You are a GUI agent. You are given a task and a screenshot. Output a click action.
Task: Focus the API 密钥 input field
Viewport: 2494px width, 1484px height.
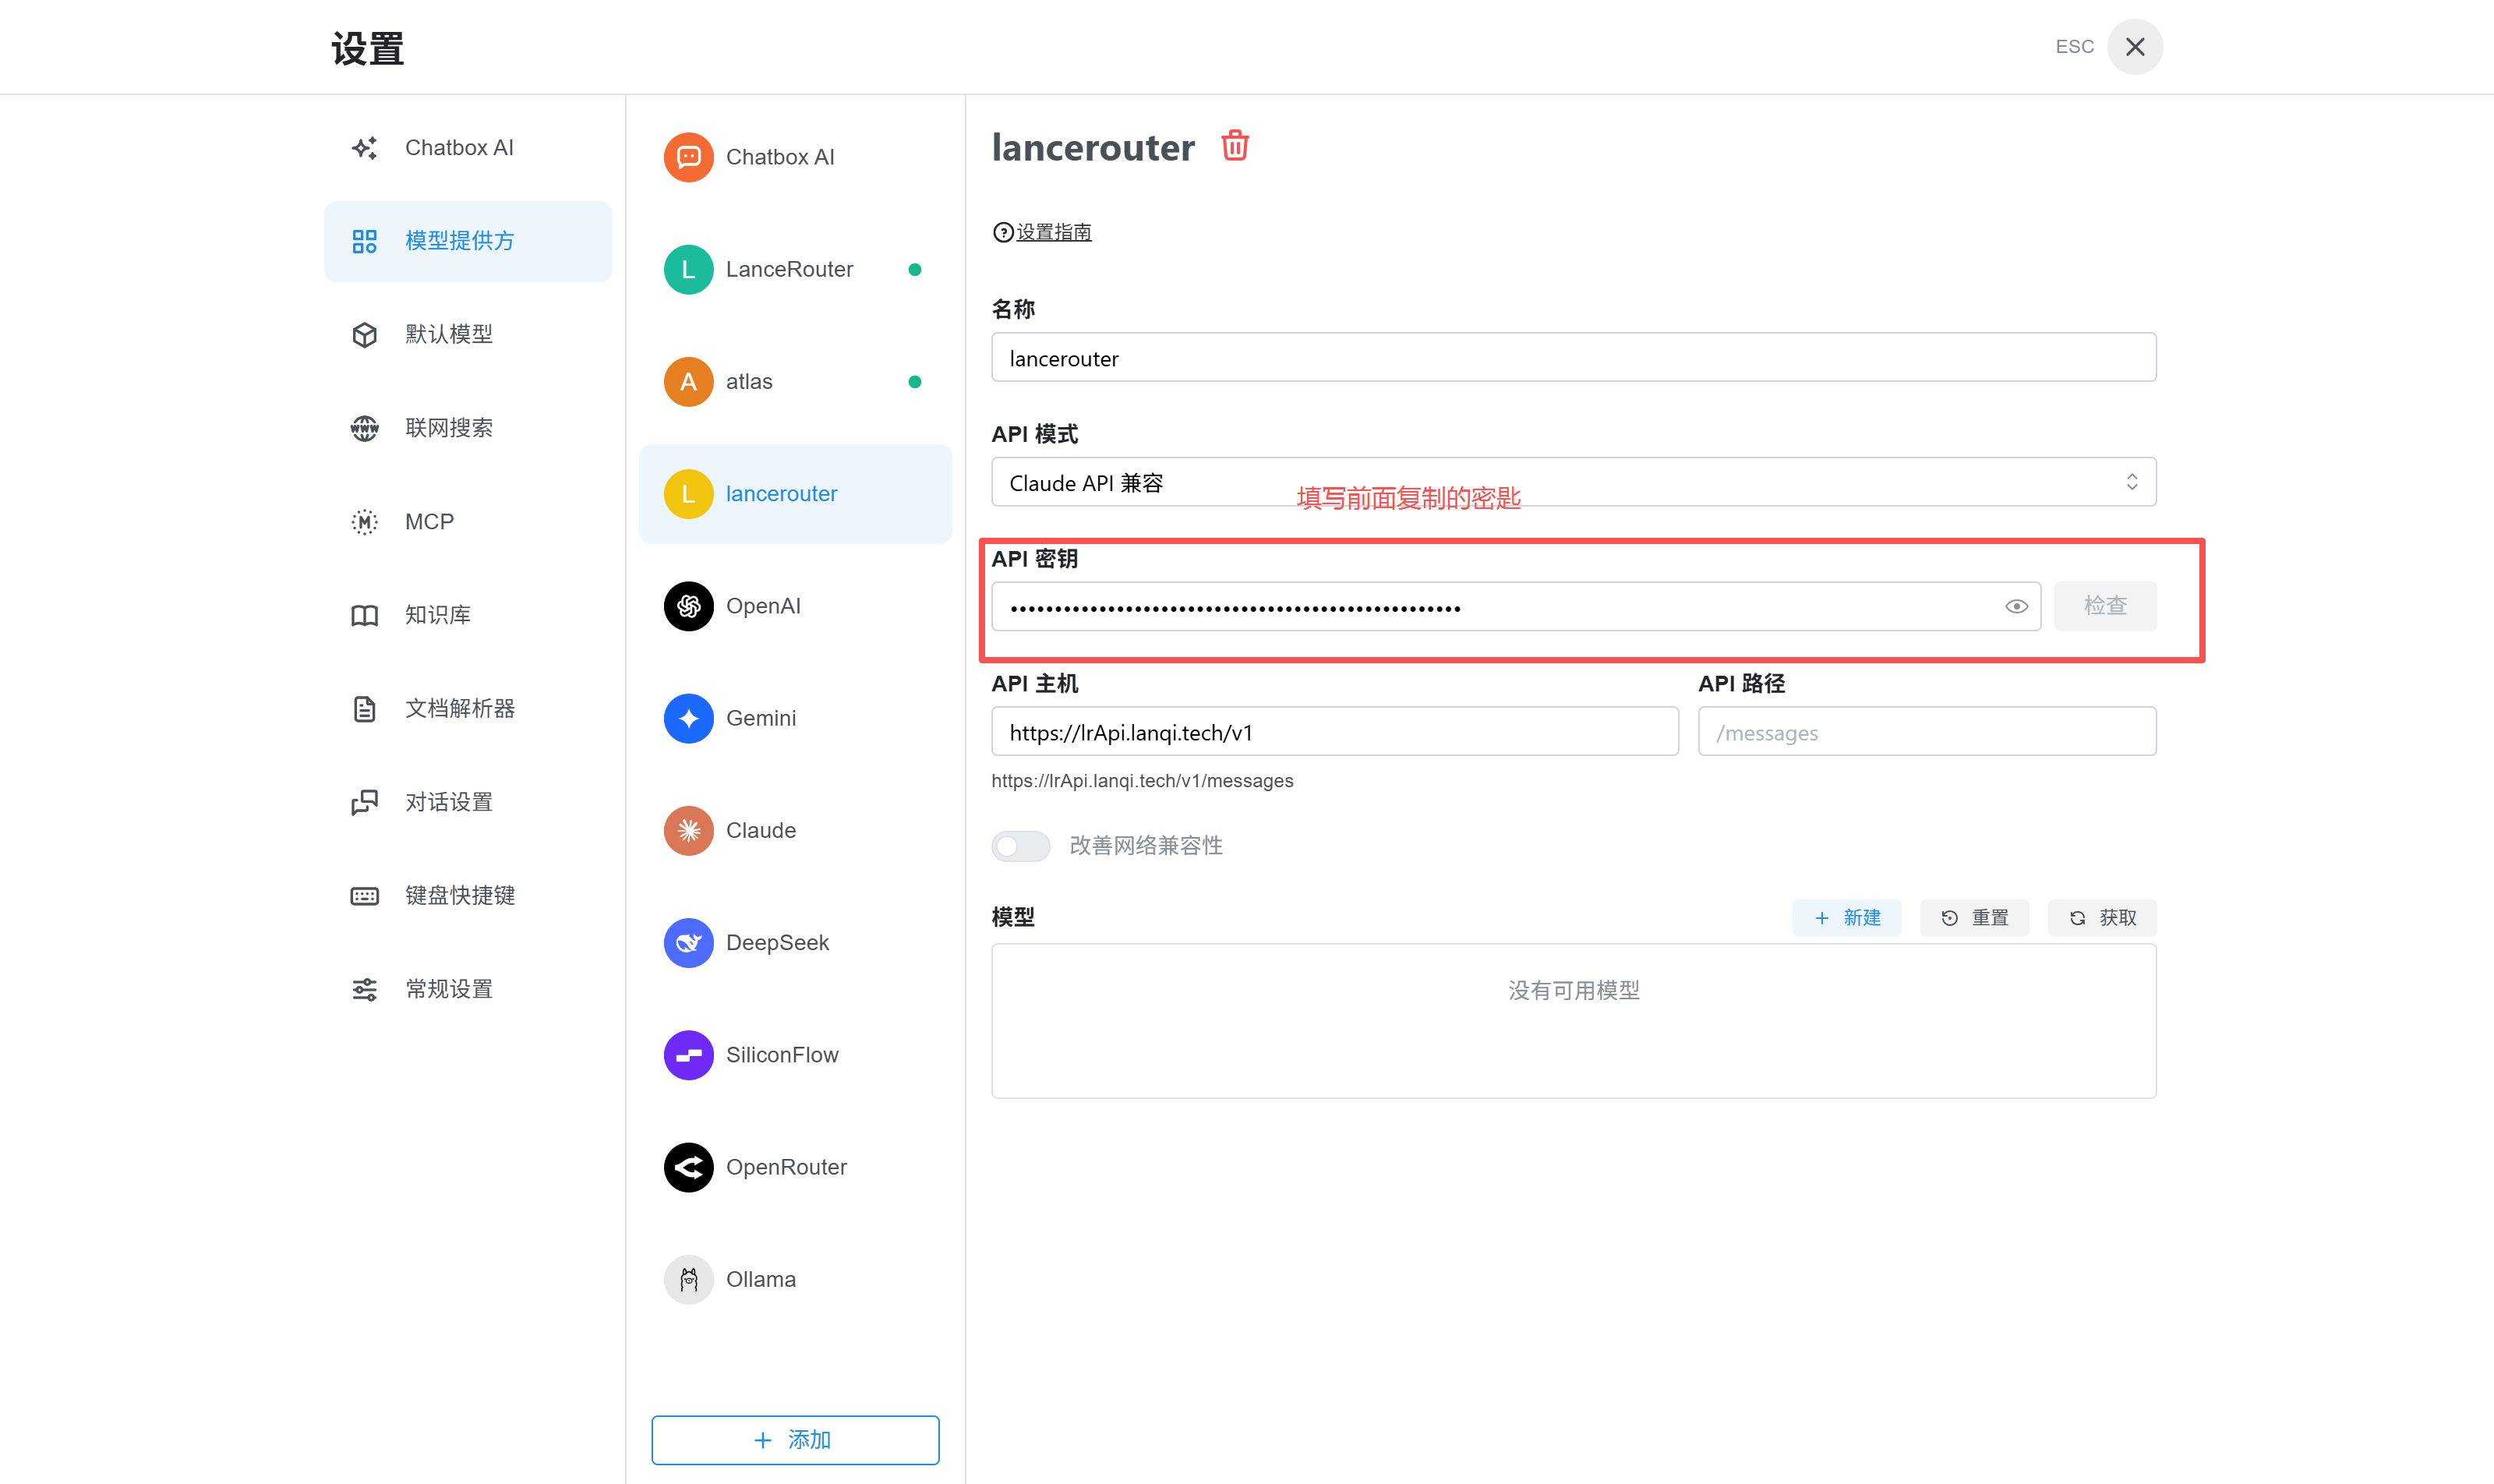pyautogui.click(x=1515, y=606)
